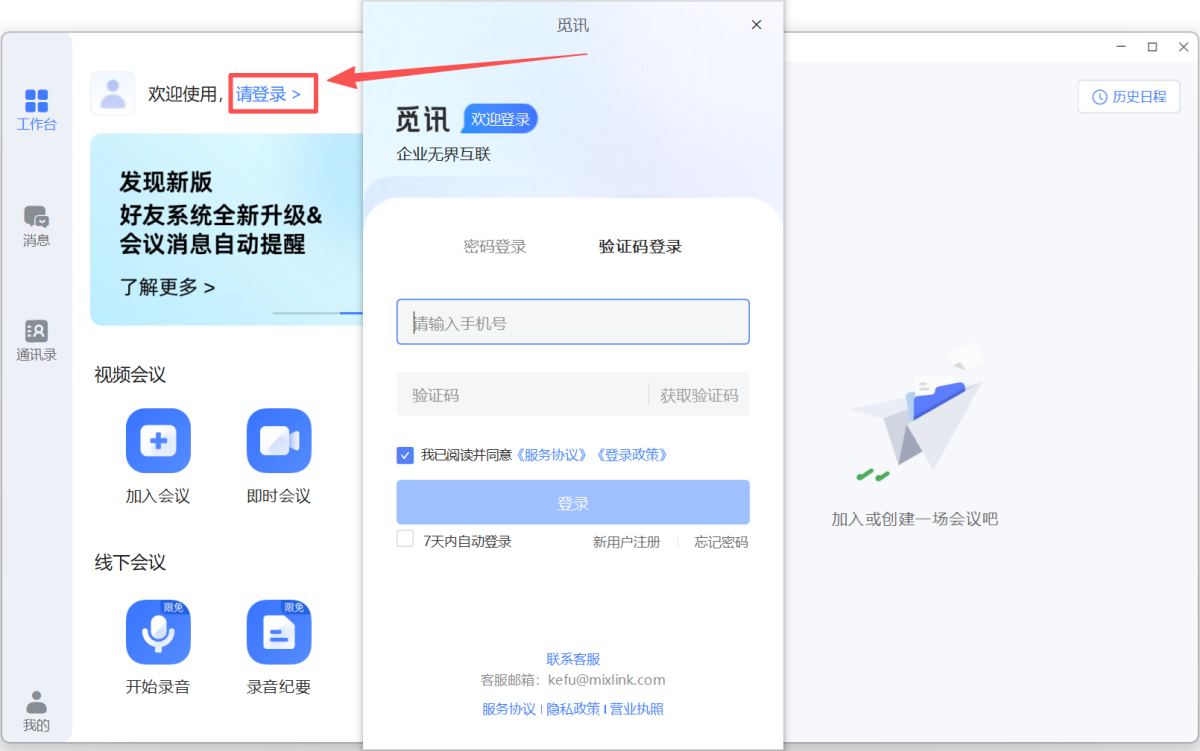Uncheck the service agreement consent checkbox
The image size is (1200, 751).
pyautogui.click(x=404, y=454)
